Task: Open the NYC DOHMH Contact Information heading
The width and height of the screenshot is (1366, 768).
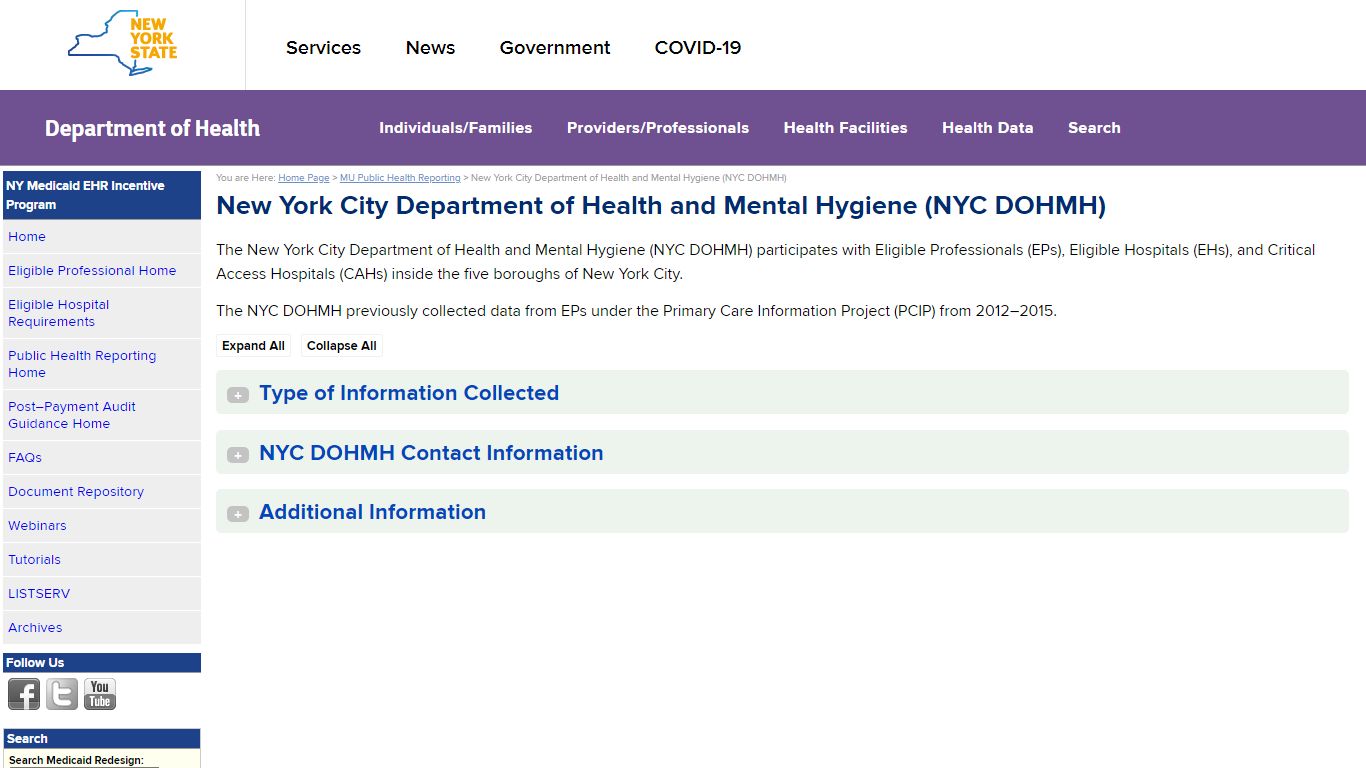Action: coord(431,453)
